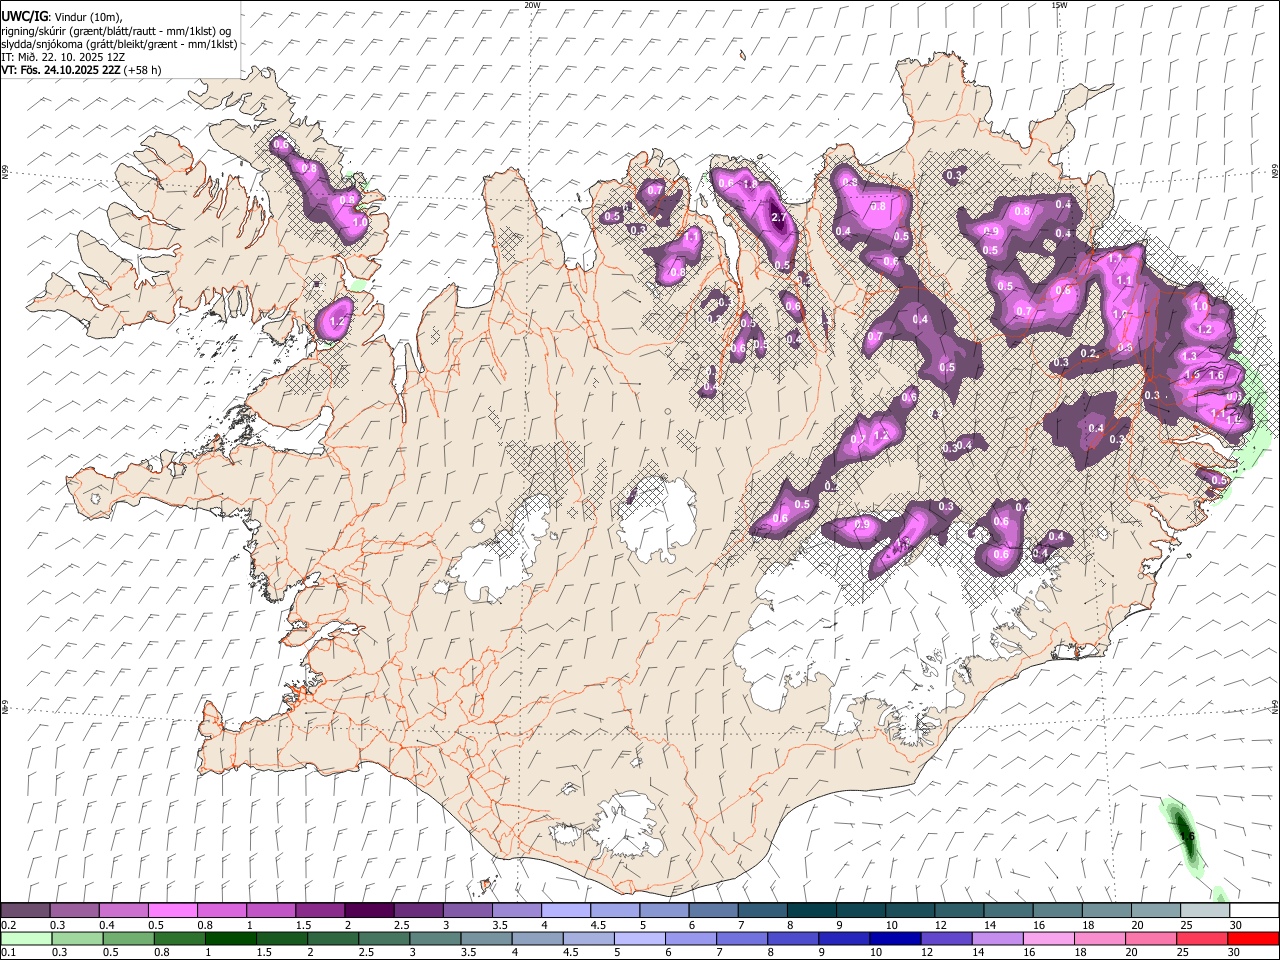Pick the deep blue lower swatch between 10 and 12
1280x960 pixels.
tap(894, 939)
